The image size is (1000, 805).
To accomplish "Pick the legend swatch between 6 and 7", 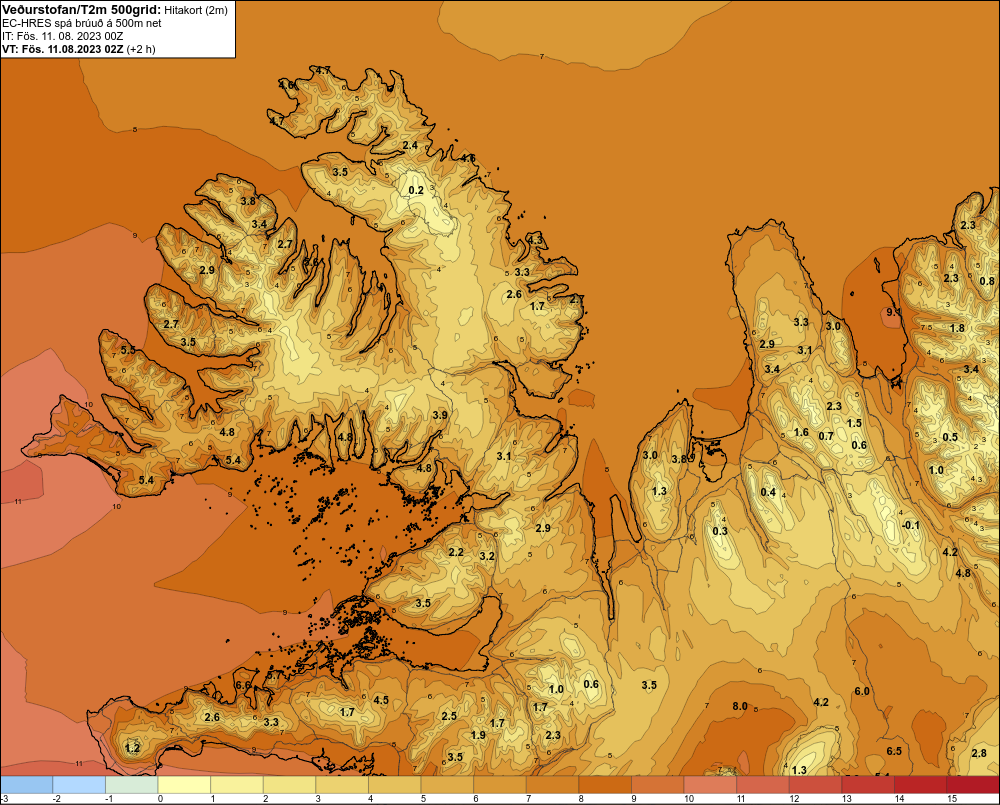I will click(500, 784).
